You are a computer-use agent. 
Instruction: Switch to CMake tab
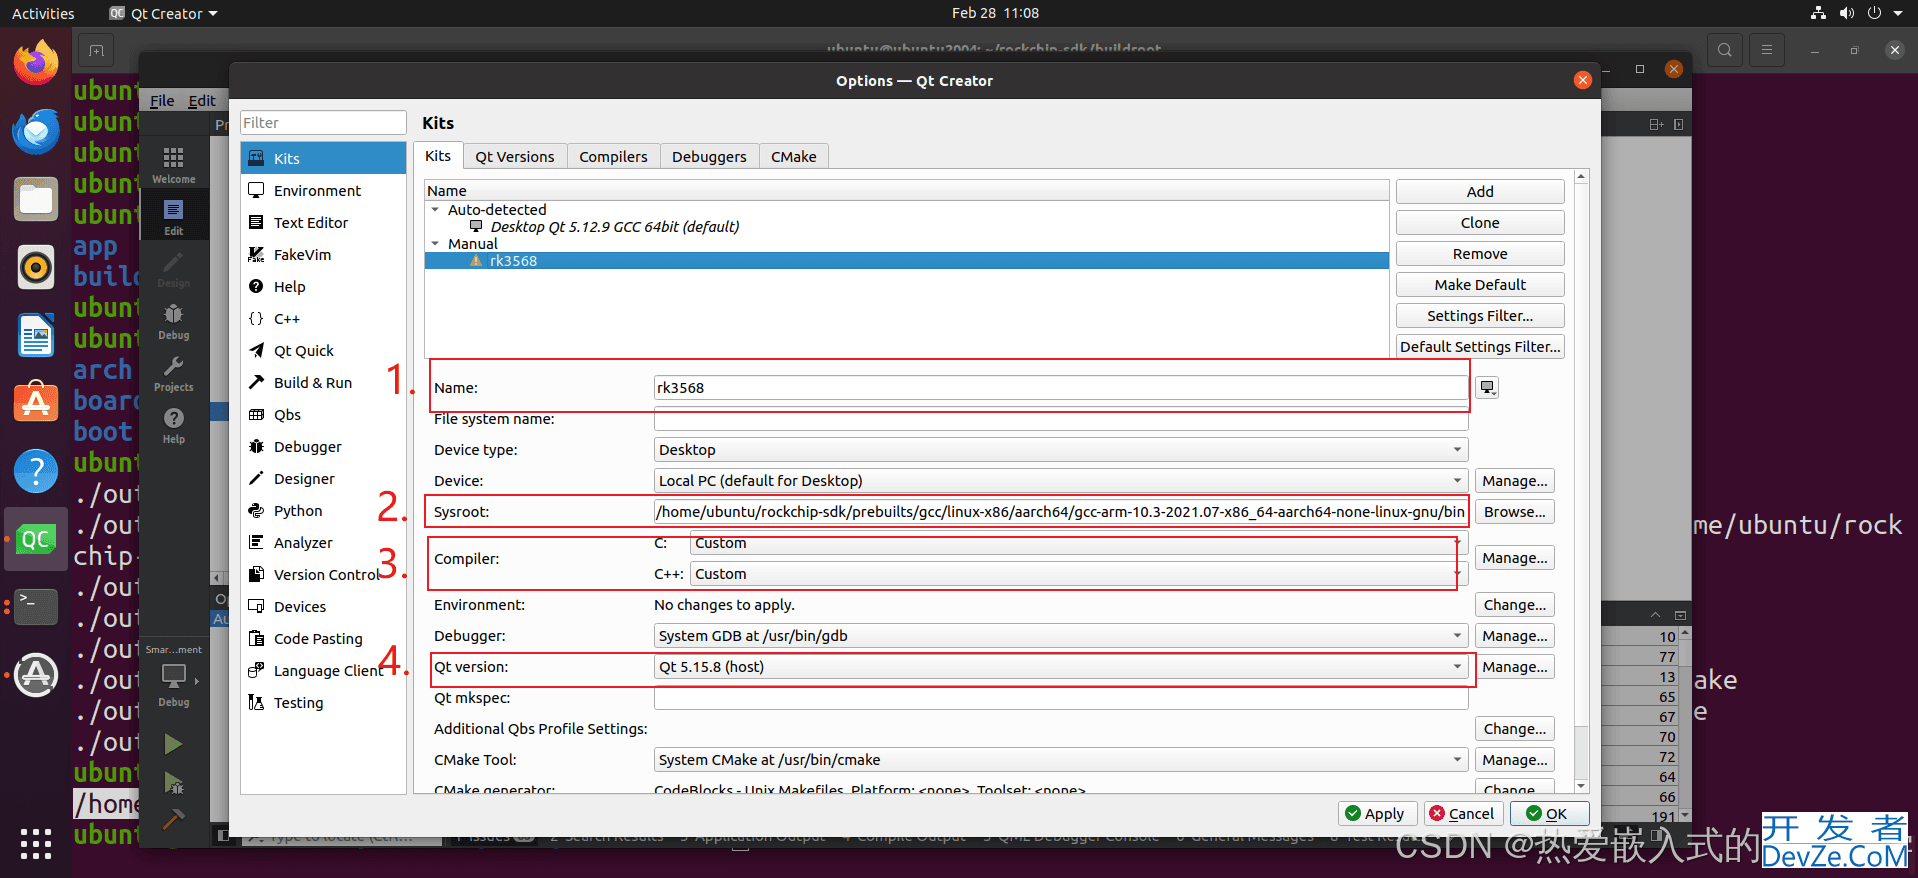click(793, 156)
